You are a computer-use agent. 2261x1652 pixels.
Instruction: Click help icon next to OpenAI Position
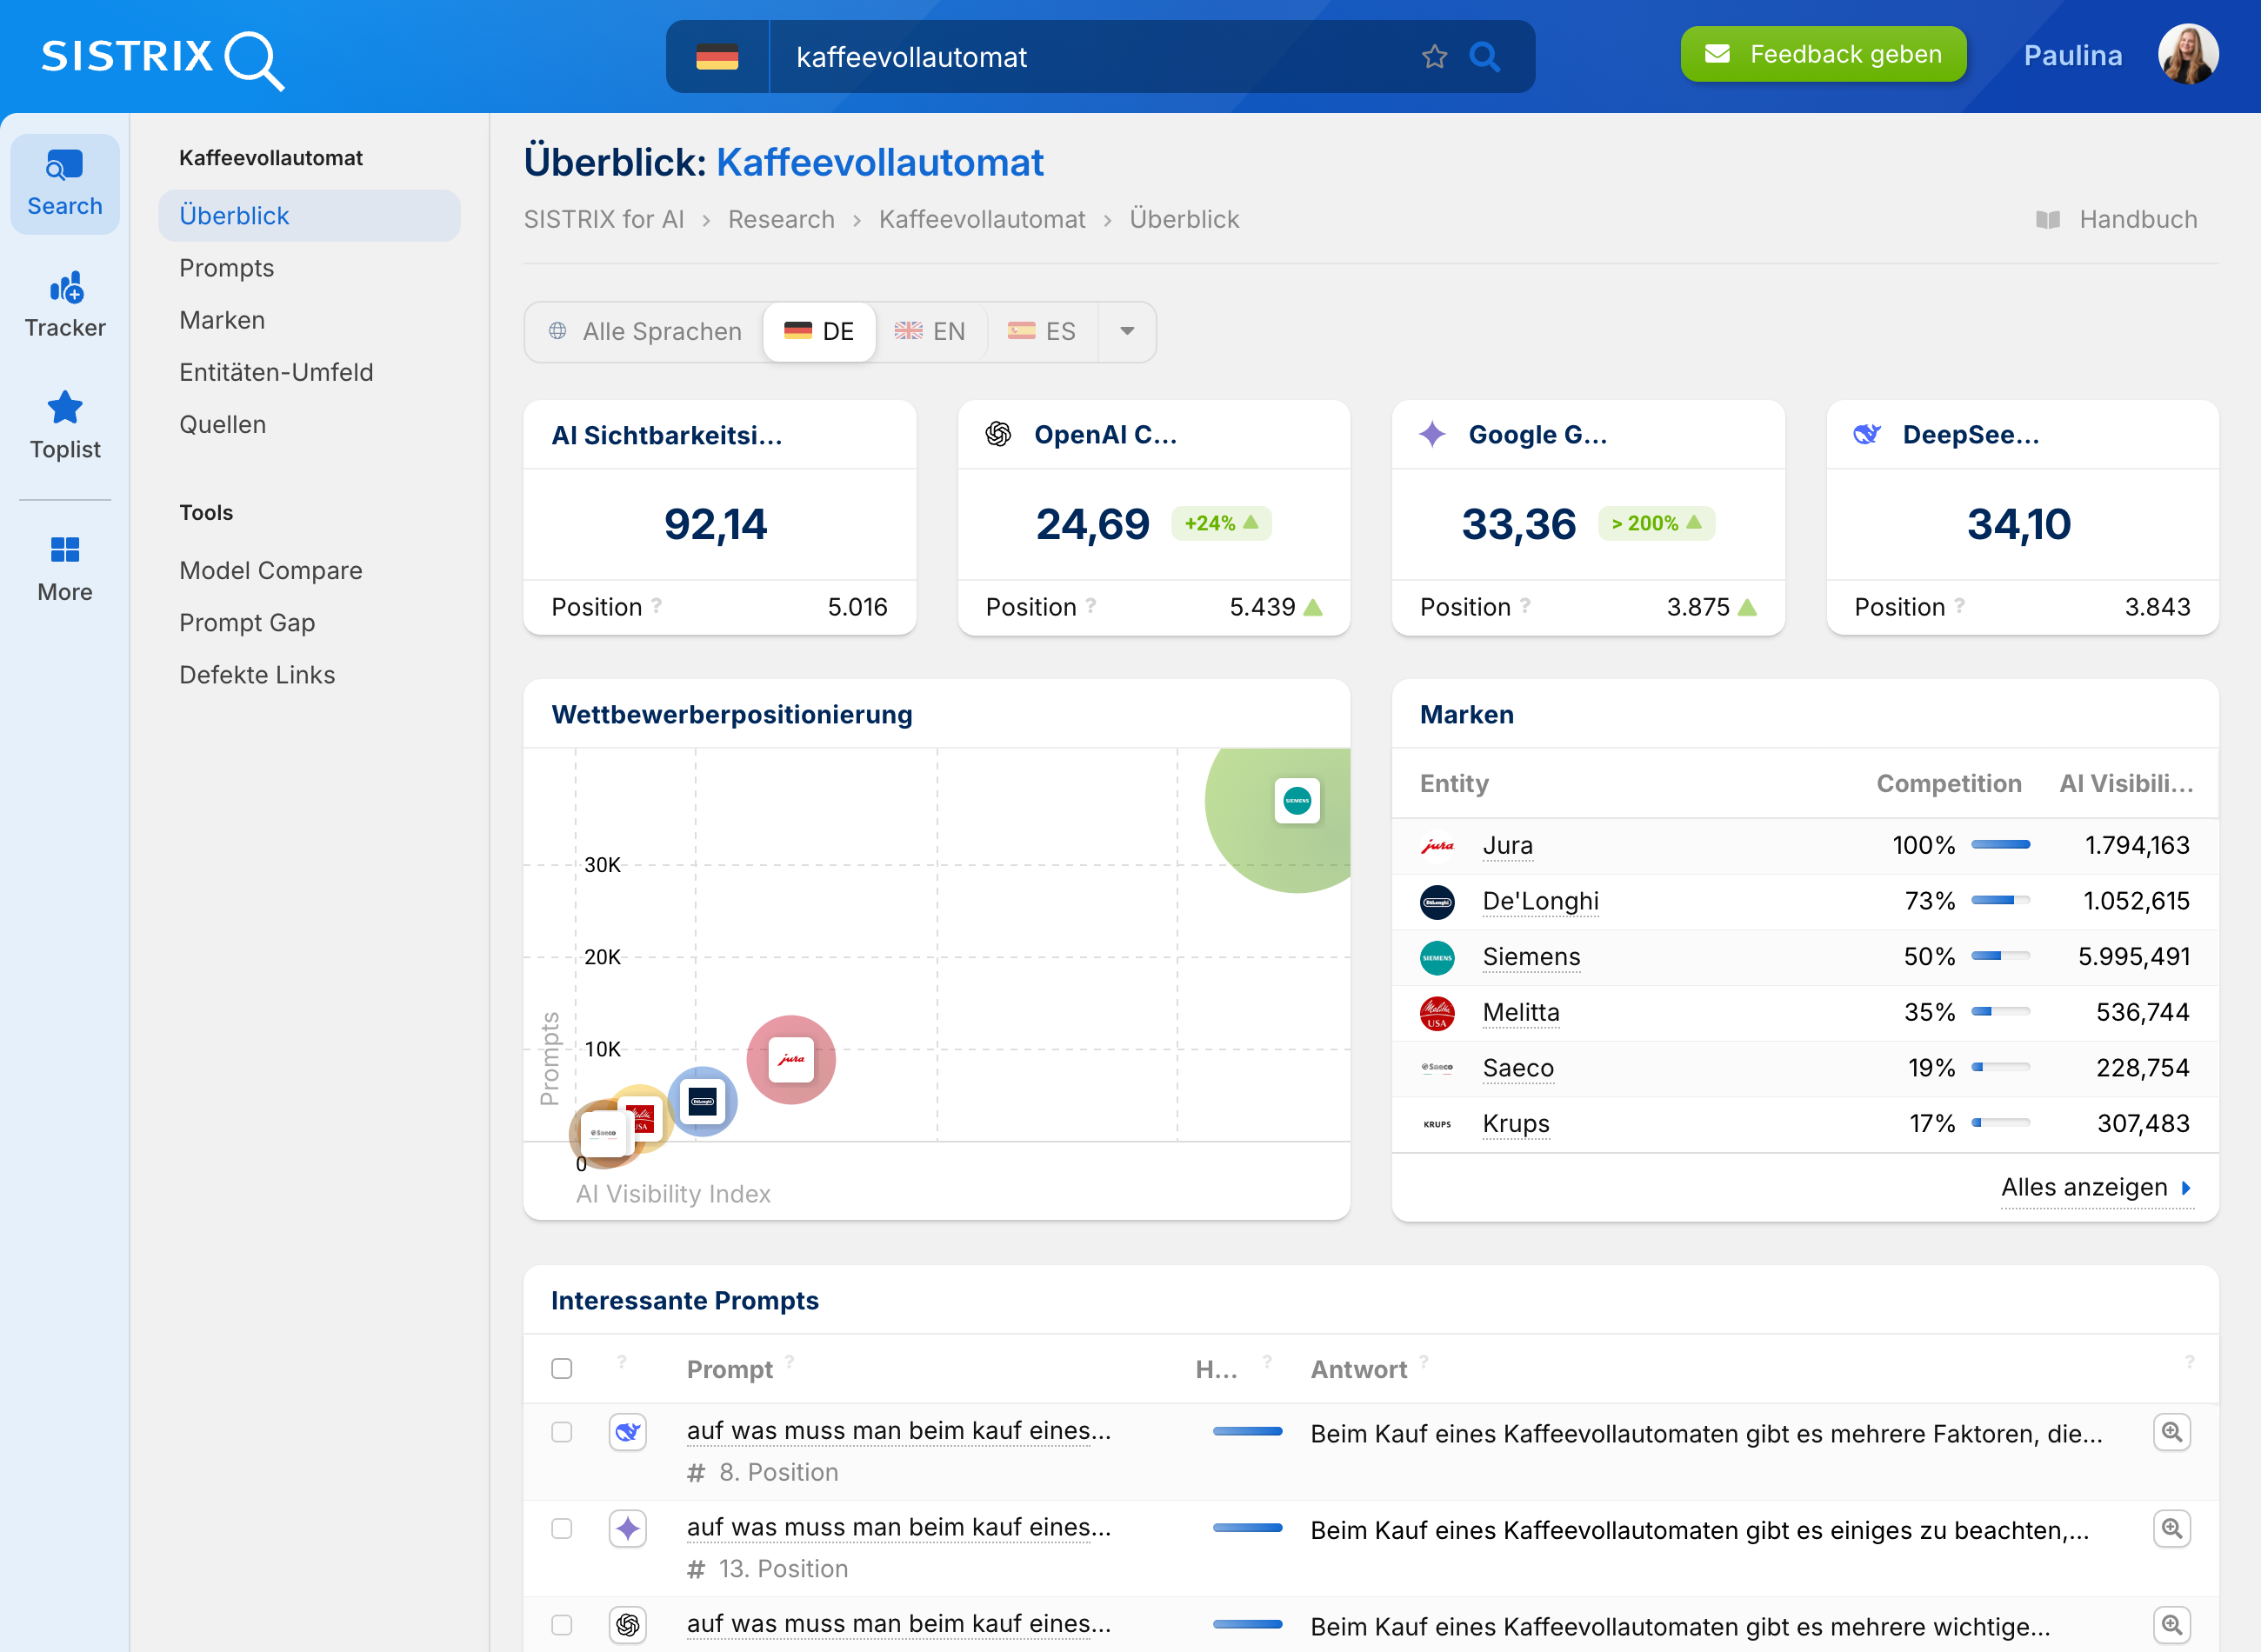pyautogui.click(x=1091, y=605)
